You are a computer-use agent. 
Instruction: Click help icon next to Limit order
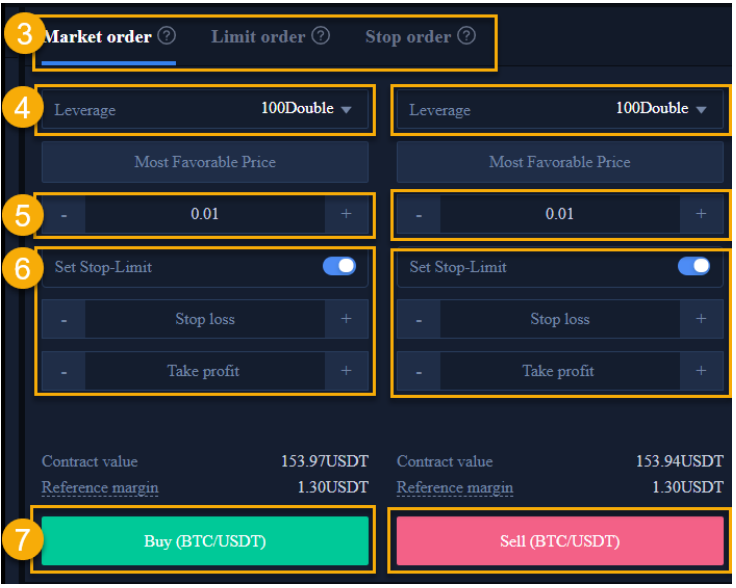coord(321,36)
